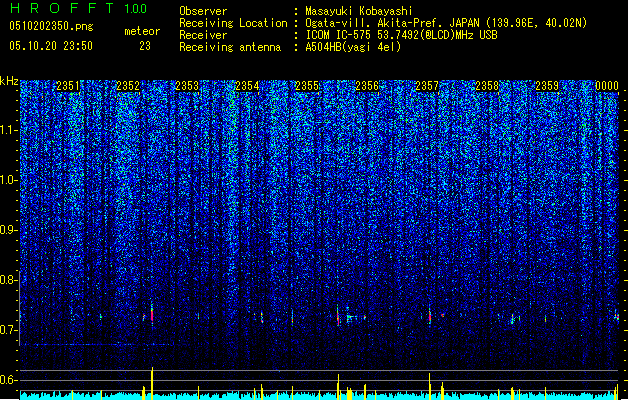Click the 1.0 kHz axis label
The height and width of the screenshot is (400, 629).
9,180
